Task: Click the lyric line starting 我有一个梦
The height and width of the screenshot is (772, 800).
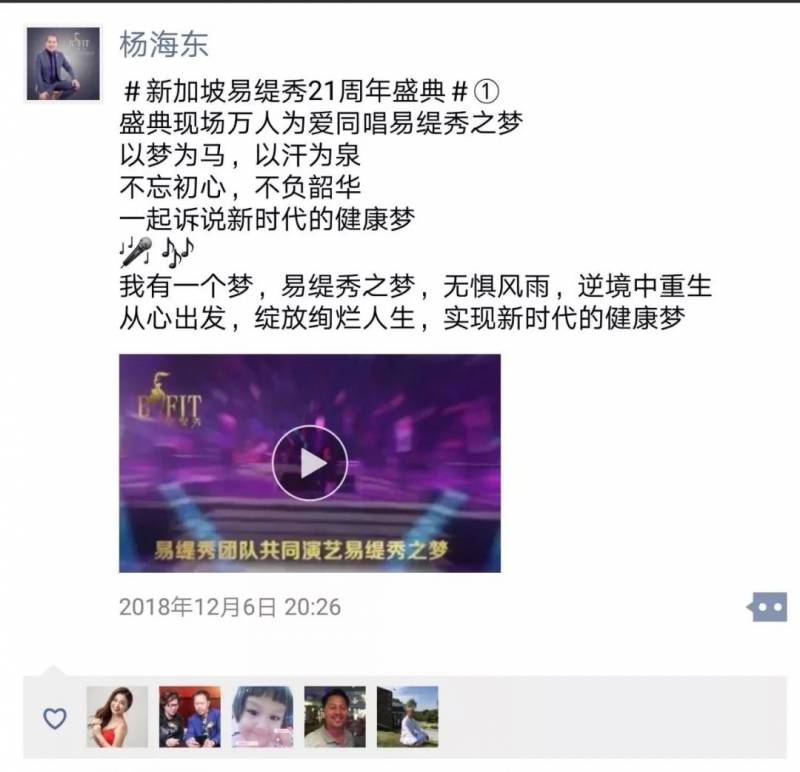Action: click(415, 286)
